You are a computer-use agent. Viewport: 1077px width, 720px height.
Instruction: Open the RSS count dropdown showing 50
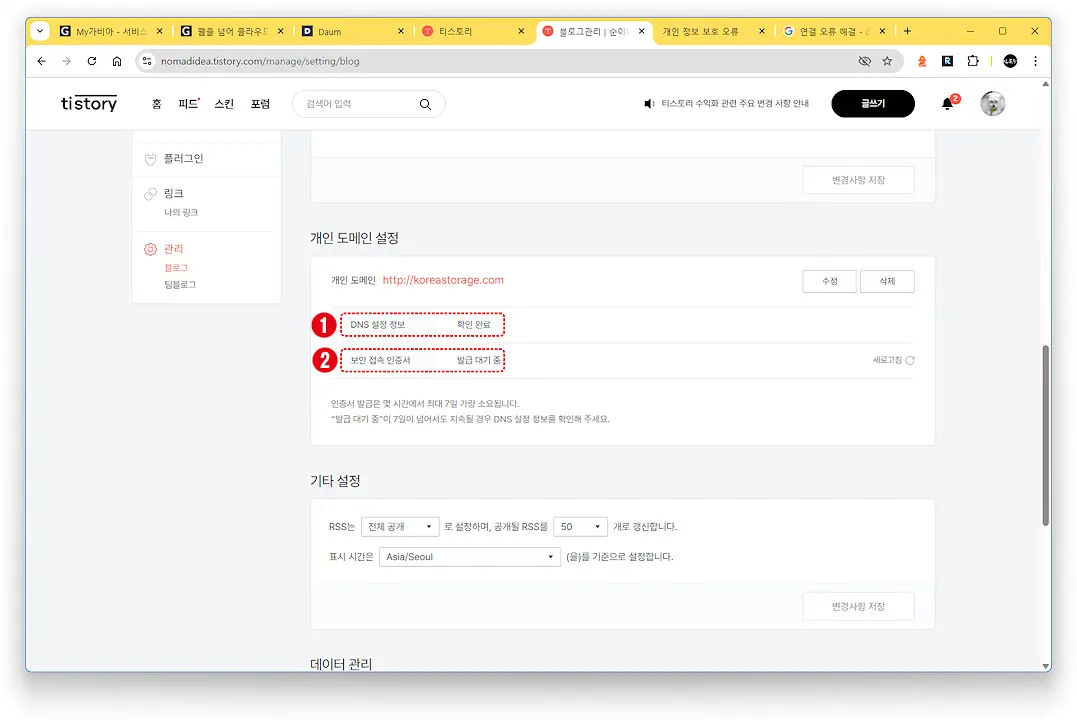click(580, 528)
